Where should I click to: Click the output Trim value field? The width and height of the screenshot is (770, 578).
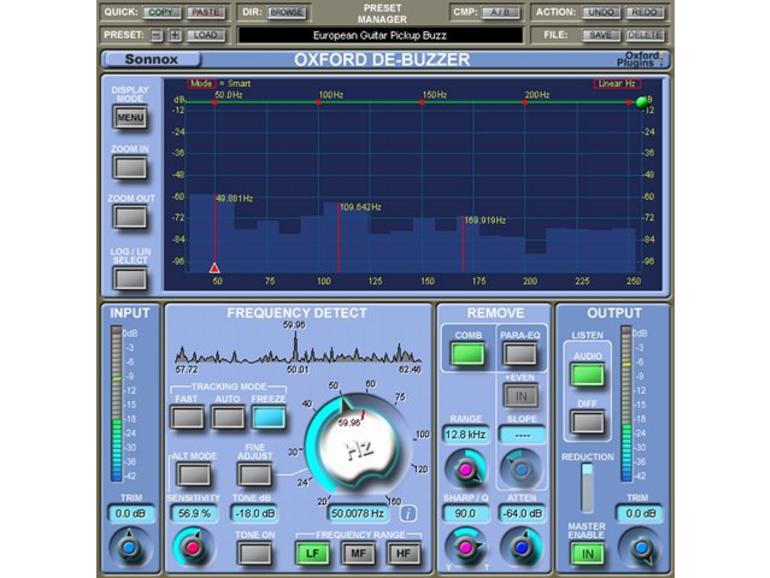click(x=639, y=514)
